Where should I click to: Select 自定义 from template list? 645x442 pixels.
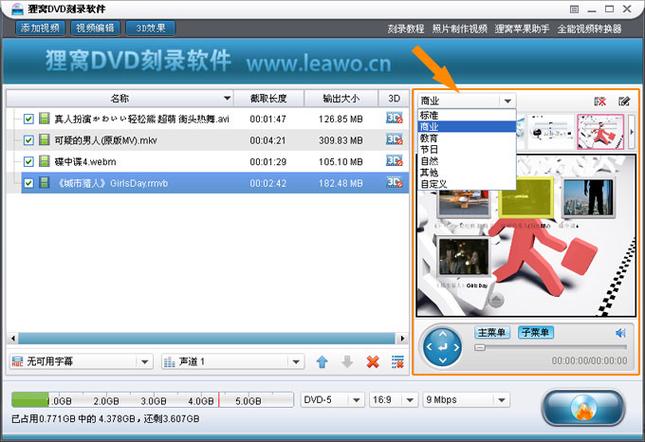(x=466, y=184)
